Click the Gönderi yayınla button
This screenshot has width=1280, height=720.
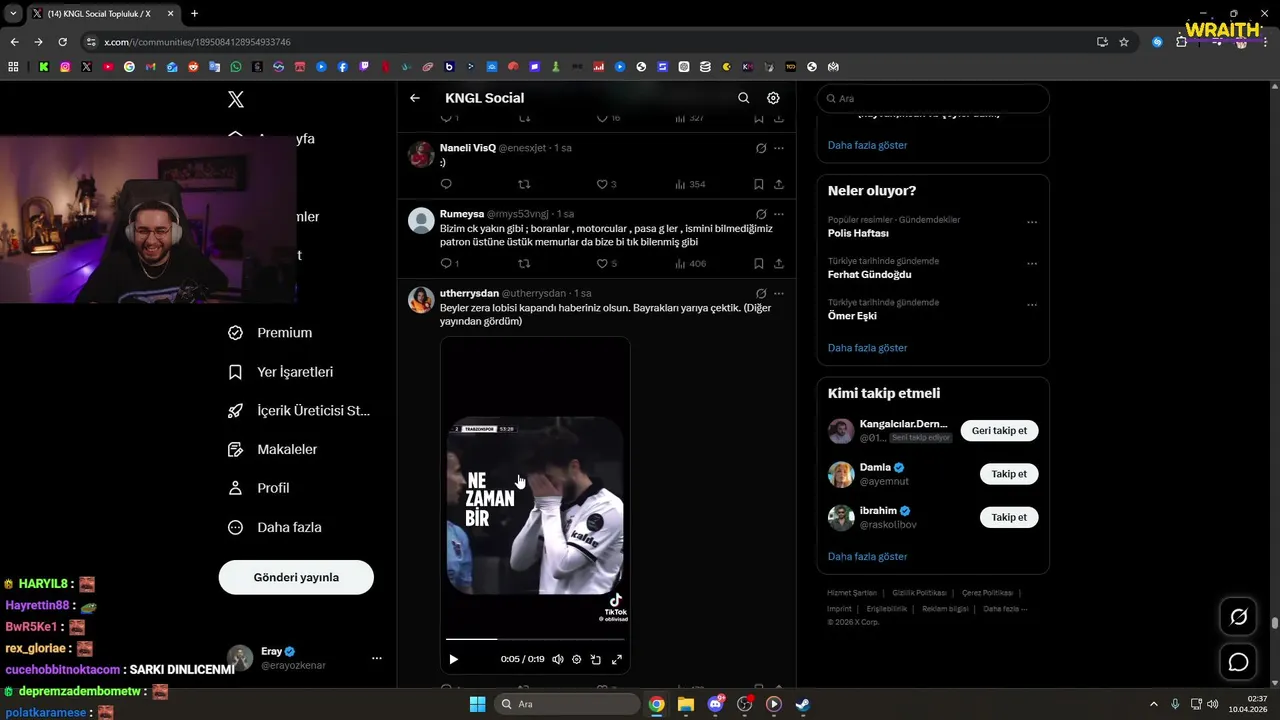pos(296,577)
